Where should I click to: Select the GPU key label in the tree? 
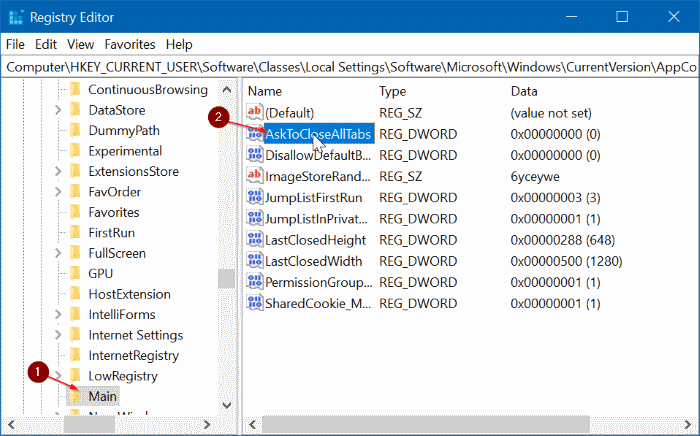(100, 274)
